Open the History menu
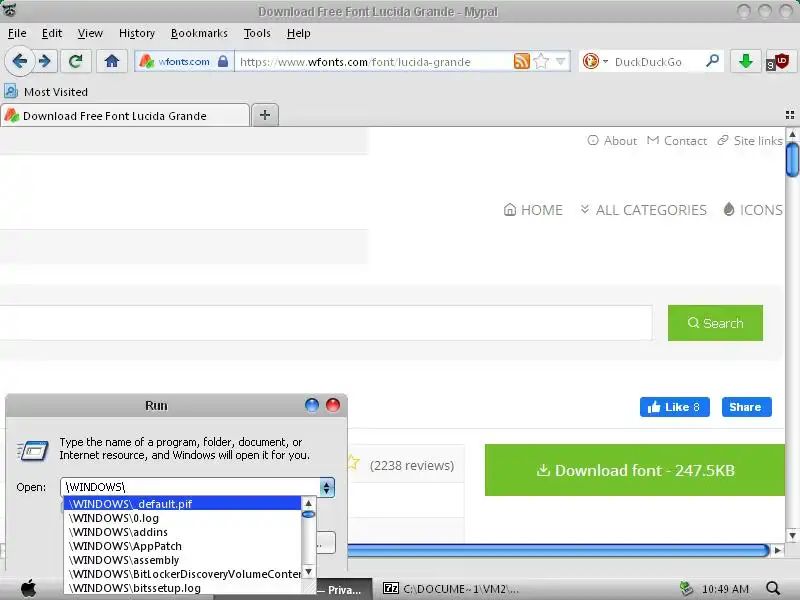The height and width of the screenshot is (600, 800). 137,33
